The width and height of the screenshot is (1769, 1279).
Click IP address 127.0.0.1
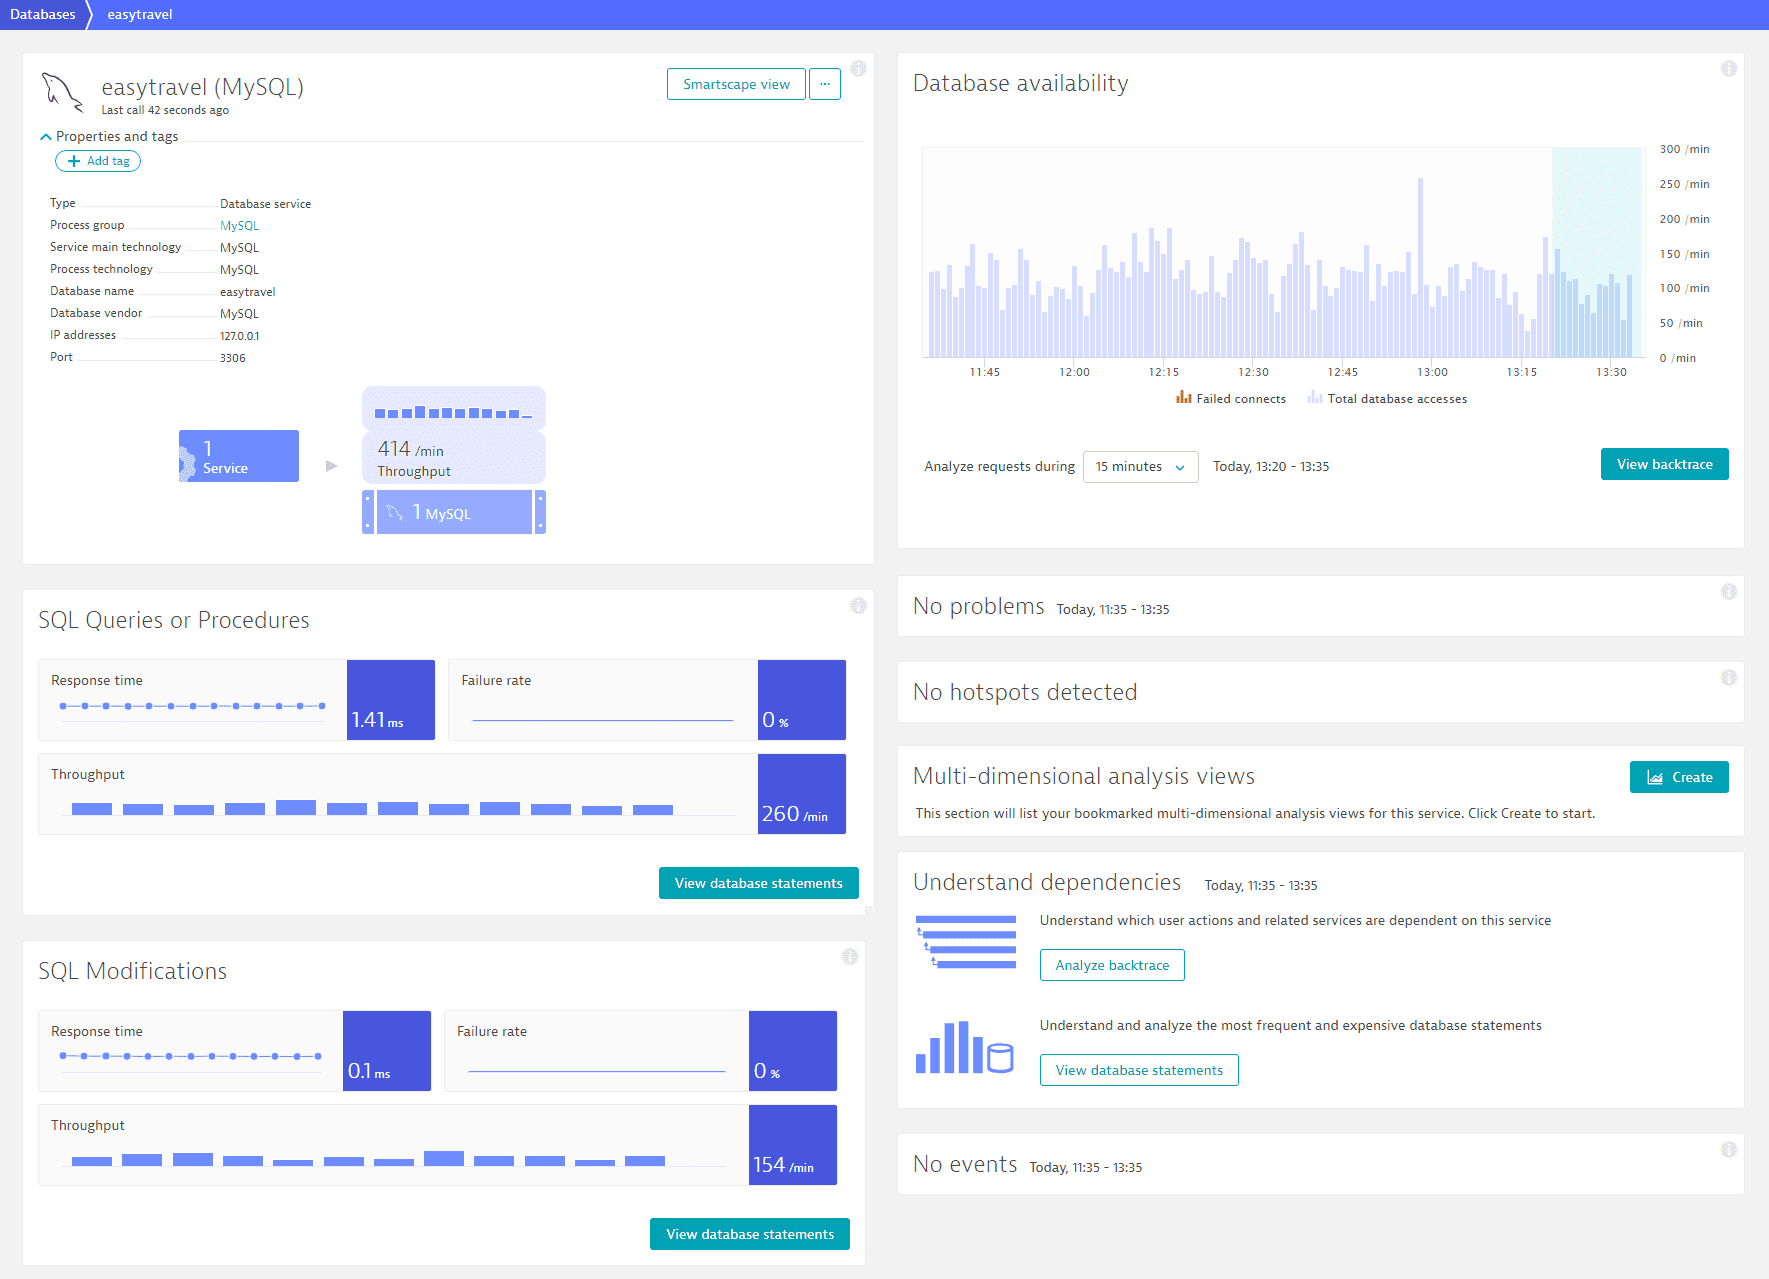point(240,336)
